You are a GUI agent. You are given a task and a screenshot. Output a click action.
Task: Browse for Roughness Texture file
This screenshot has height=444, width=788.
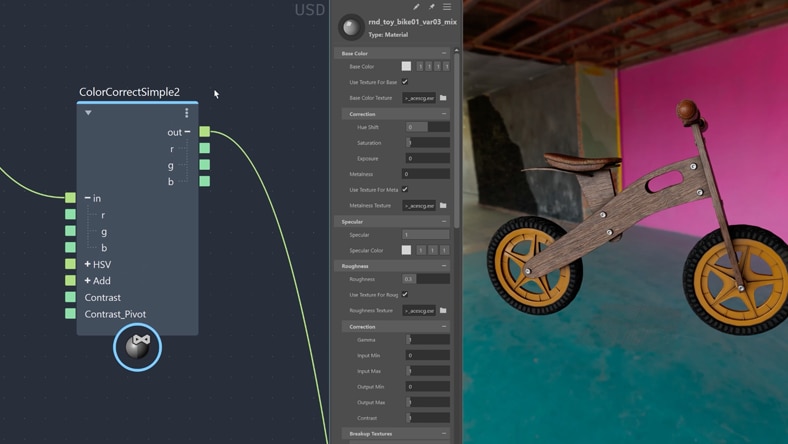443,310
